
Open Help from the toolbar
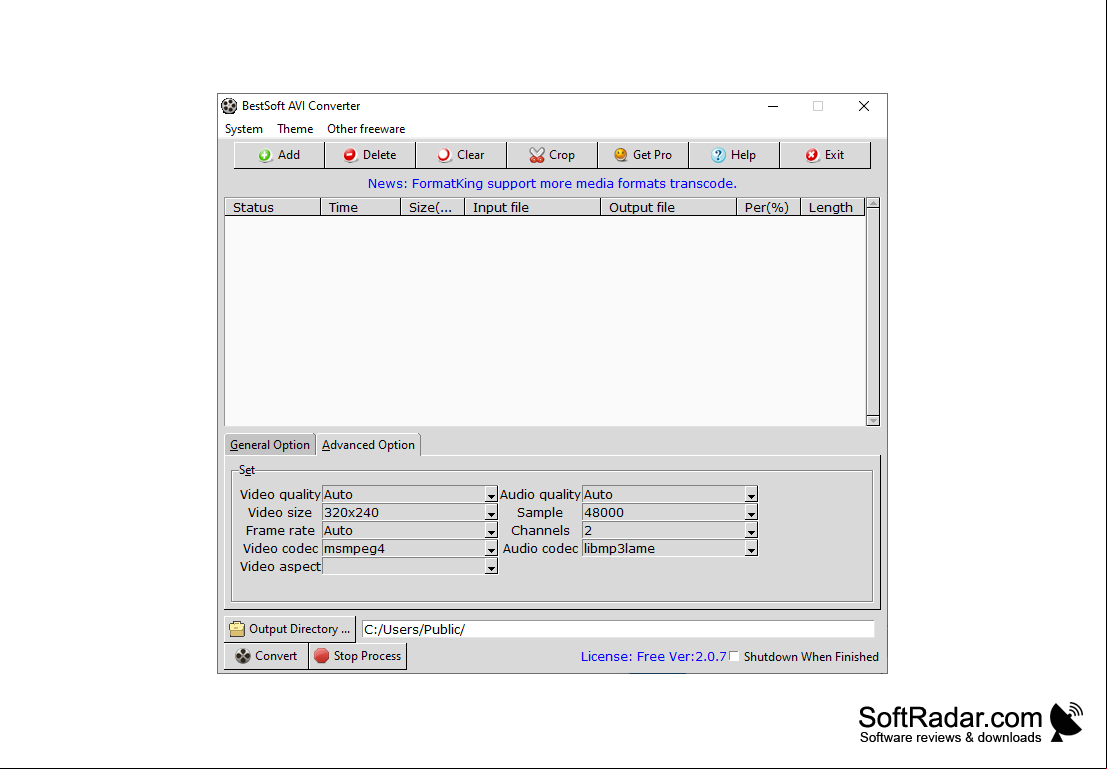(734, 155)
